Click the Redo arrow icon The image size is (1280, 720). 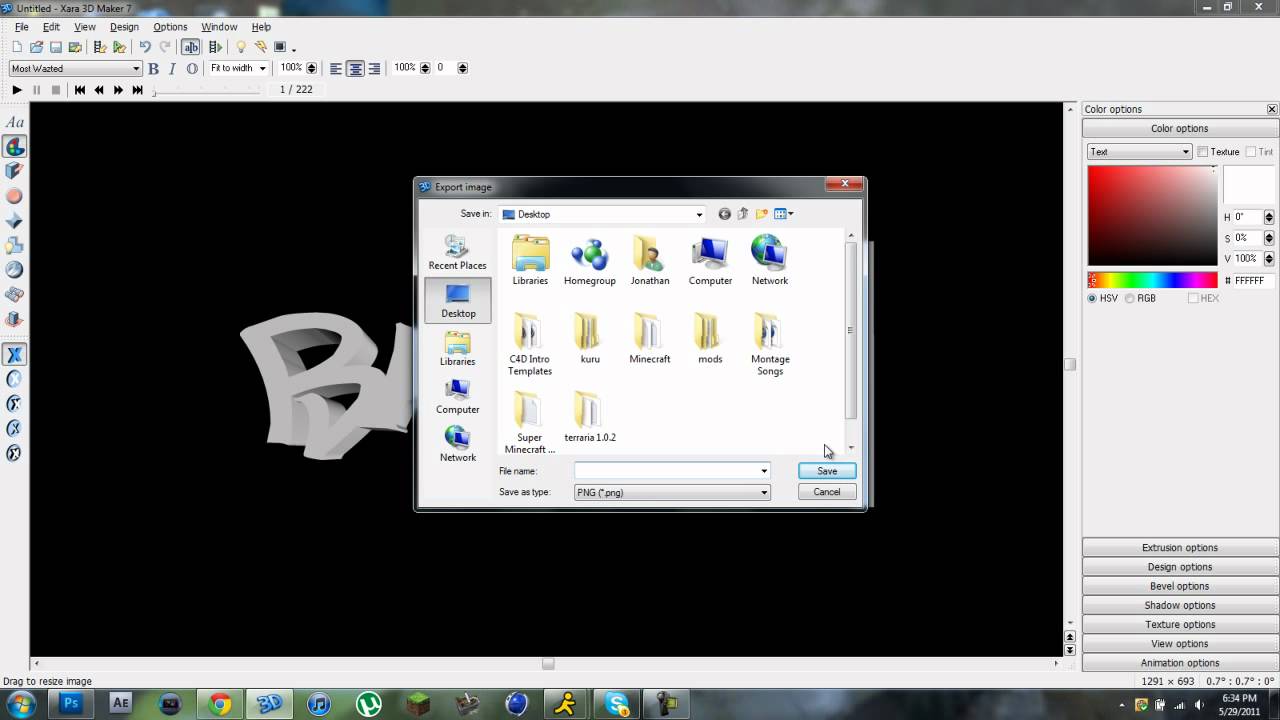(x=165, y=47)
